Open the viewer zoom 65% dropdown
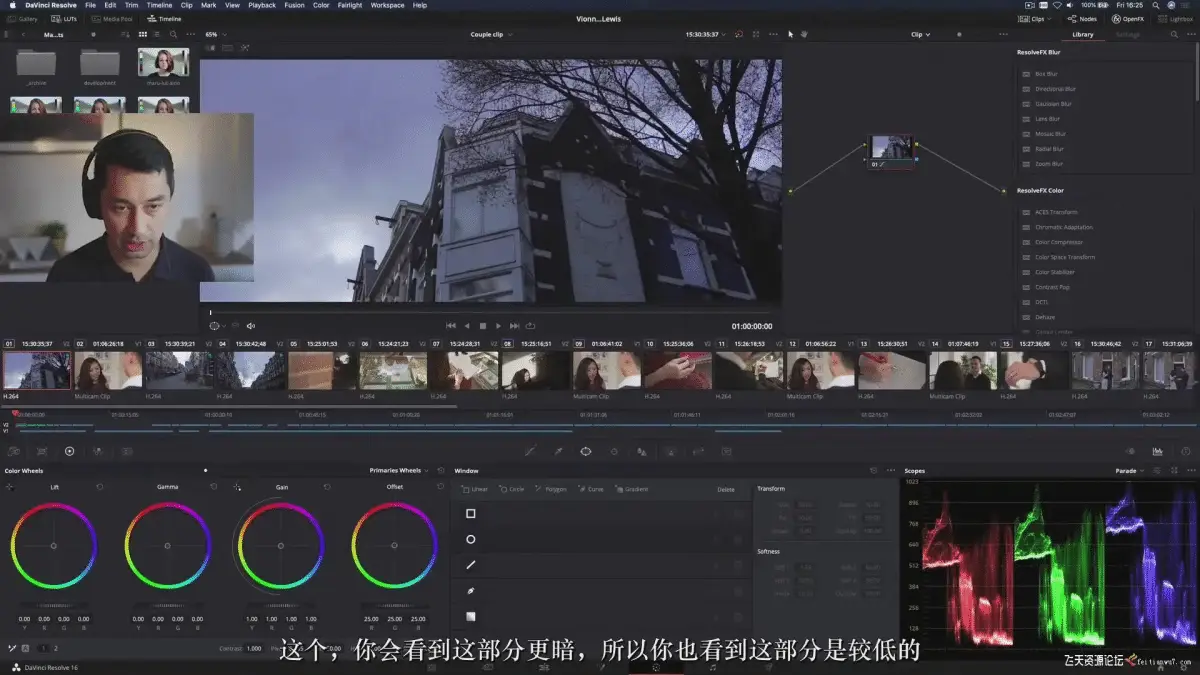 [215, 34]
